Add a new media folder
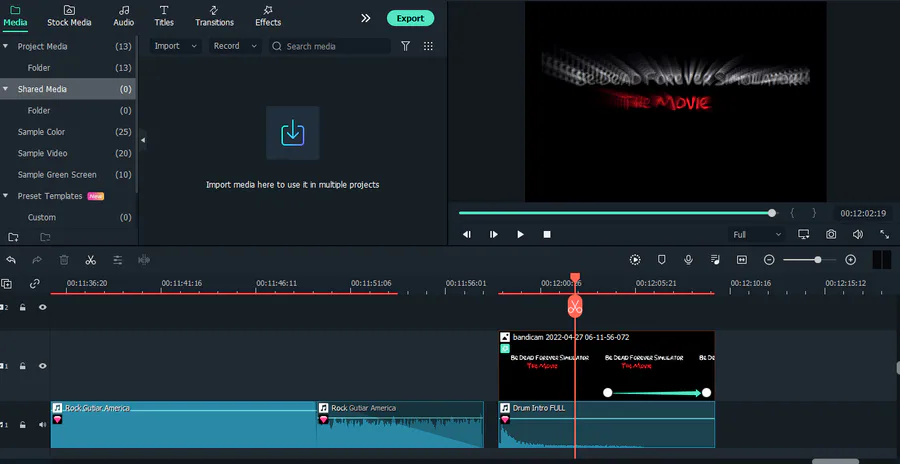Image resolution: width=900 pixels, height=464 pixels. click(x=13, y=237)
